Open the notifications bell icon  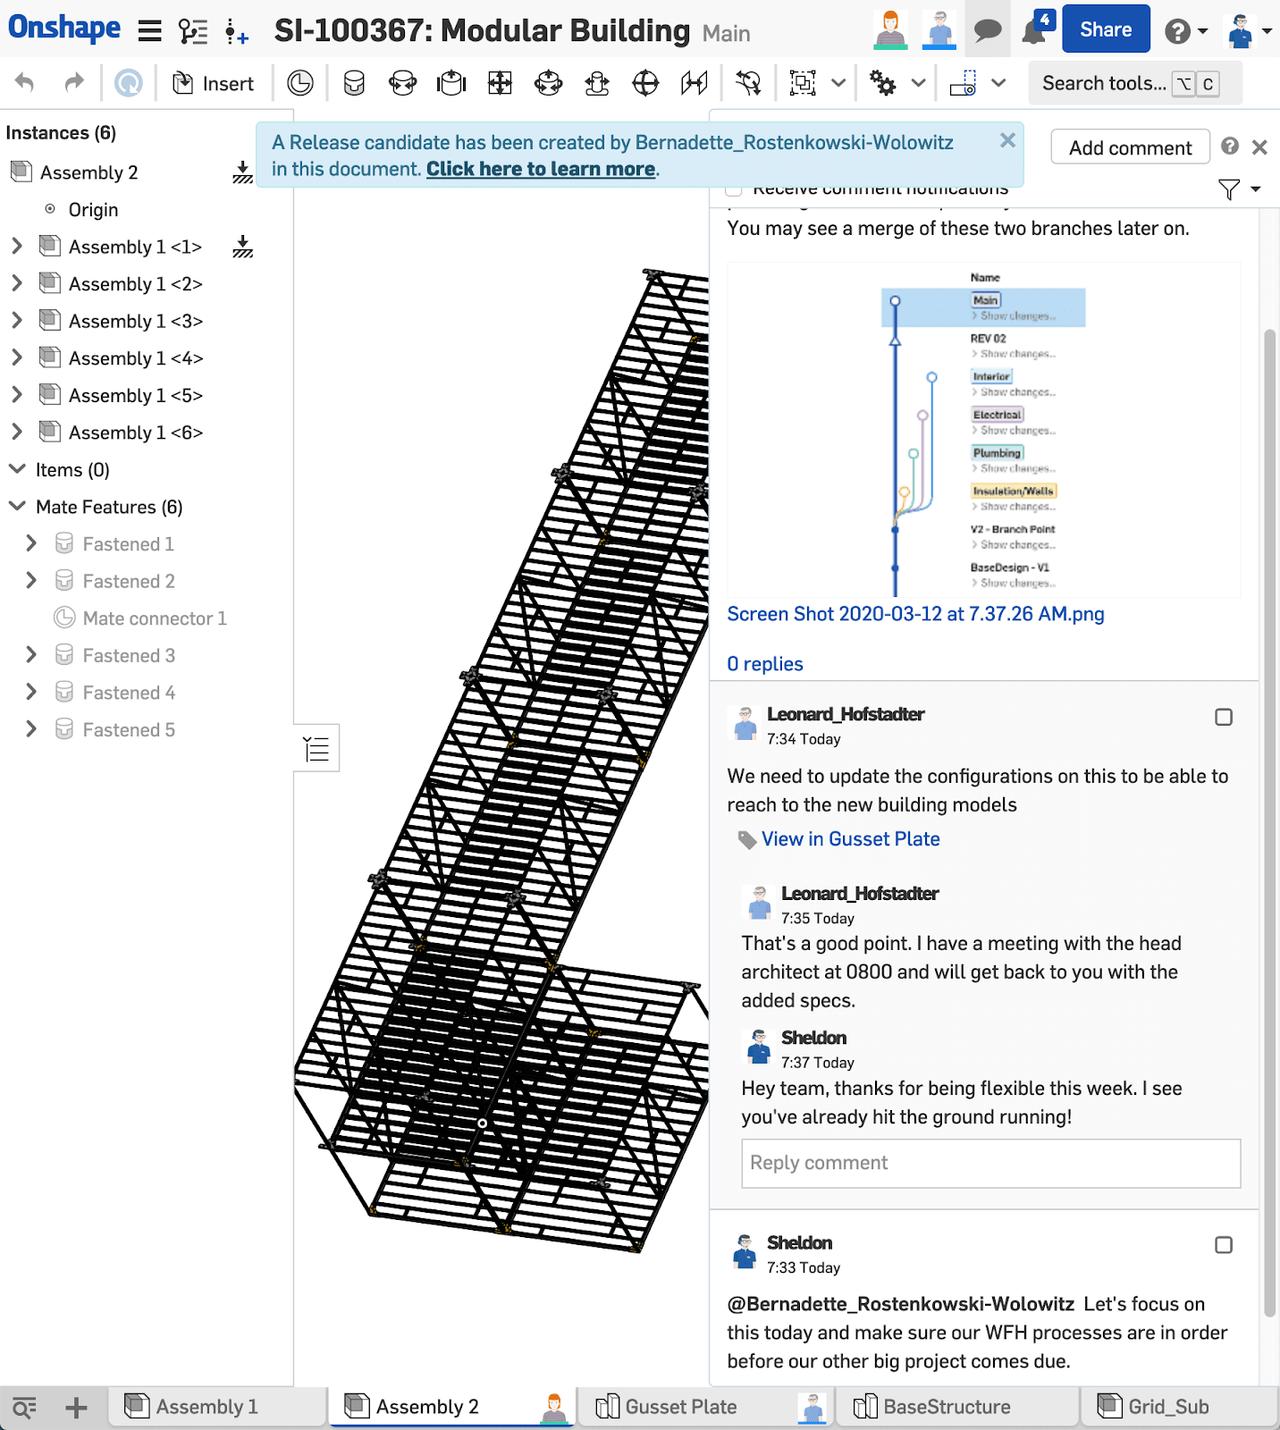click(1031, 30)
